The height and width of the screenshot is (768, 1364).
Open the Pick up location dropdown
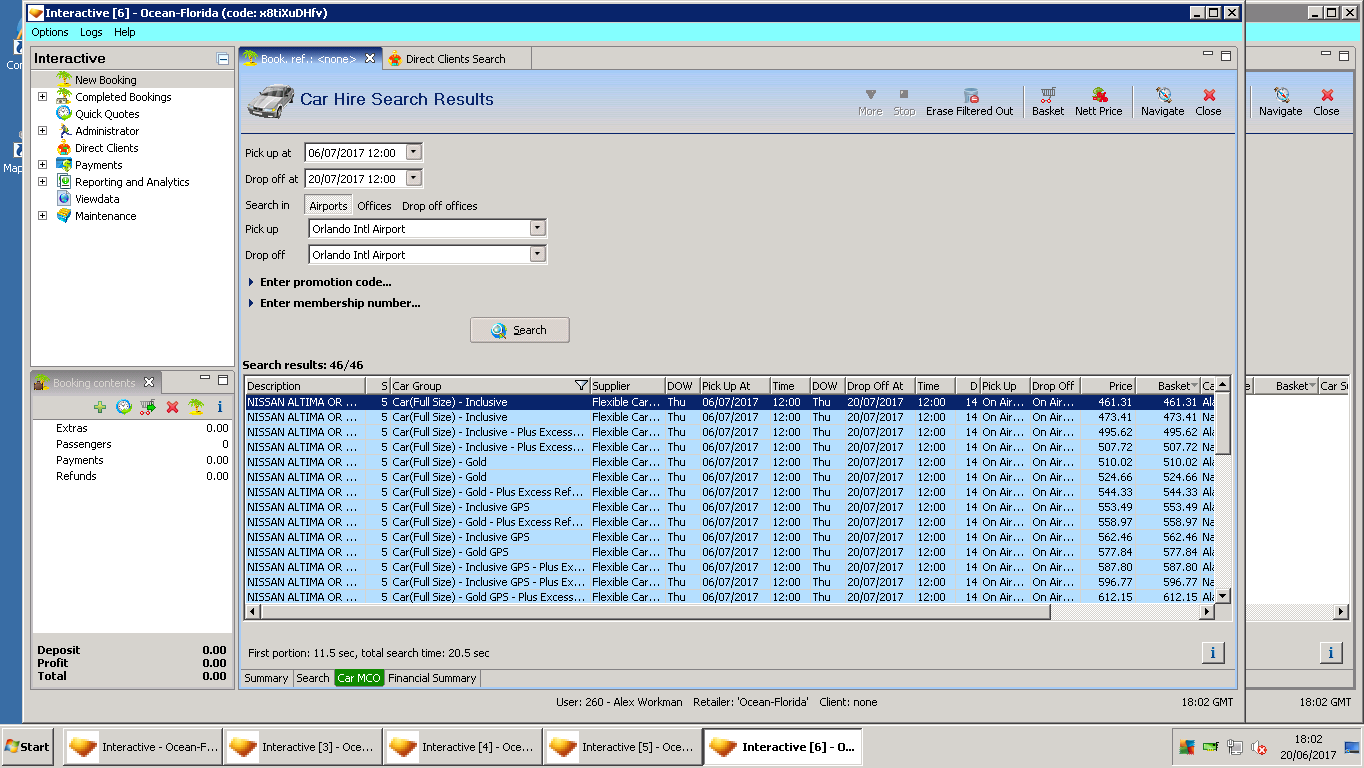coord(537,229)
